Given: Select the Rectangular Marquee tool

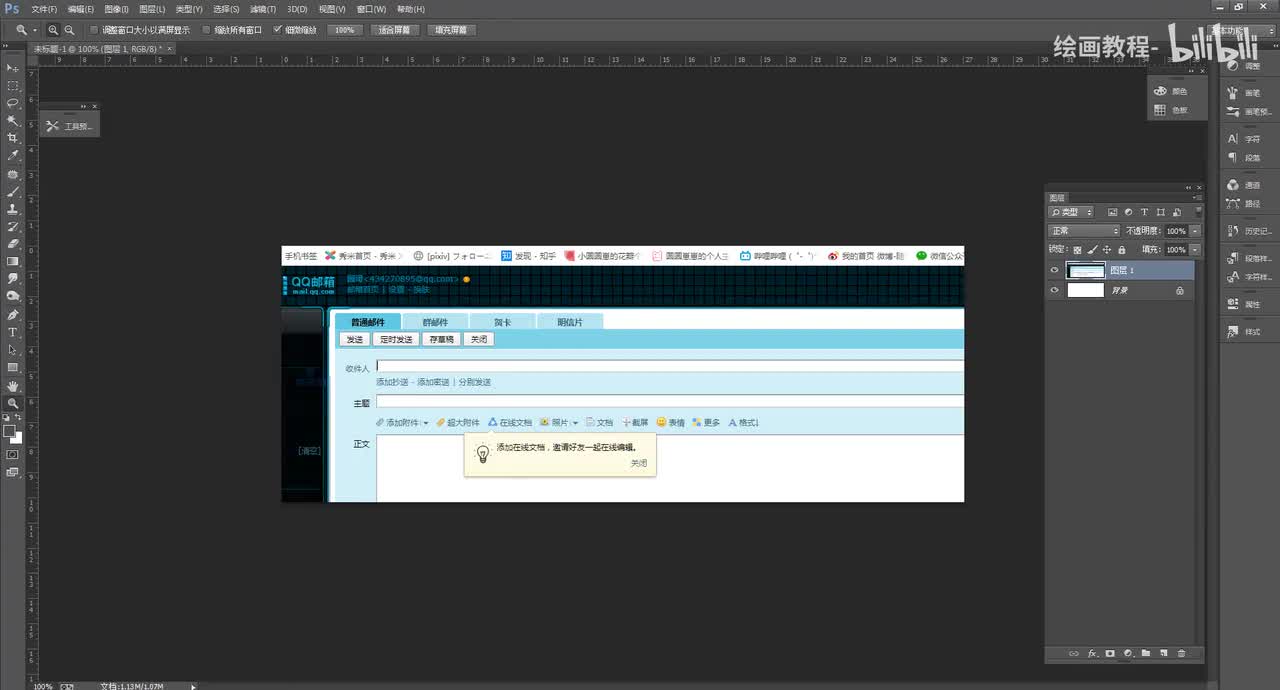Looking at the screenshot, I should click(x=13, y=86).
